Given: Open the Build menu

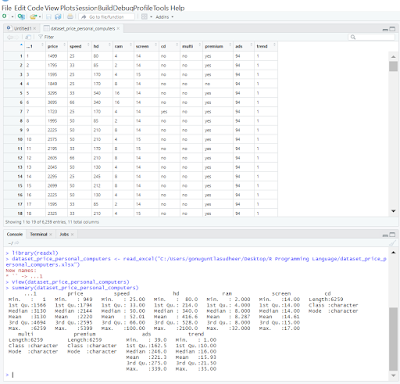Looking at the screenshot, I should (x=105, y=8).
